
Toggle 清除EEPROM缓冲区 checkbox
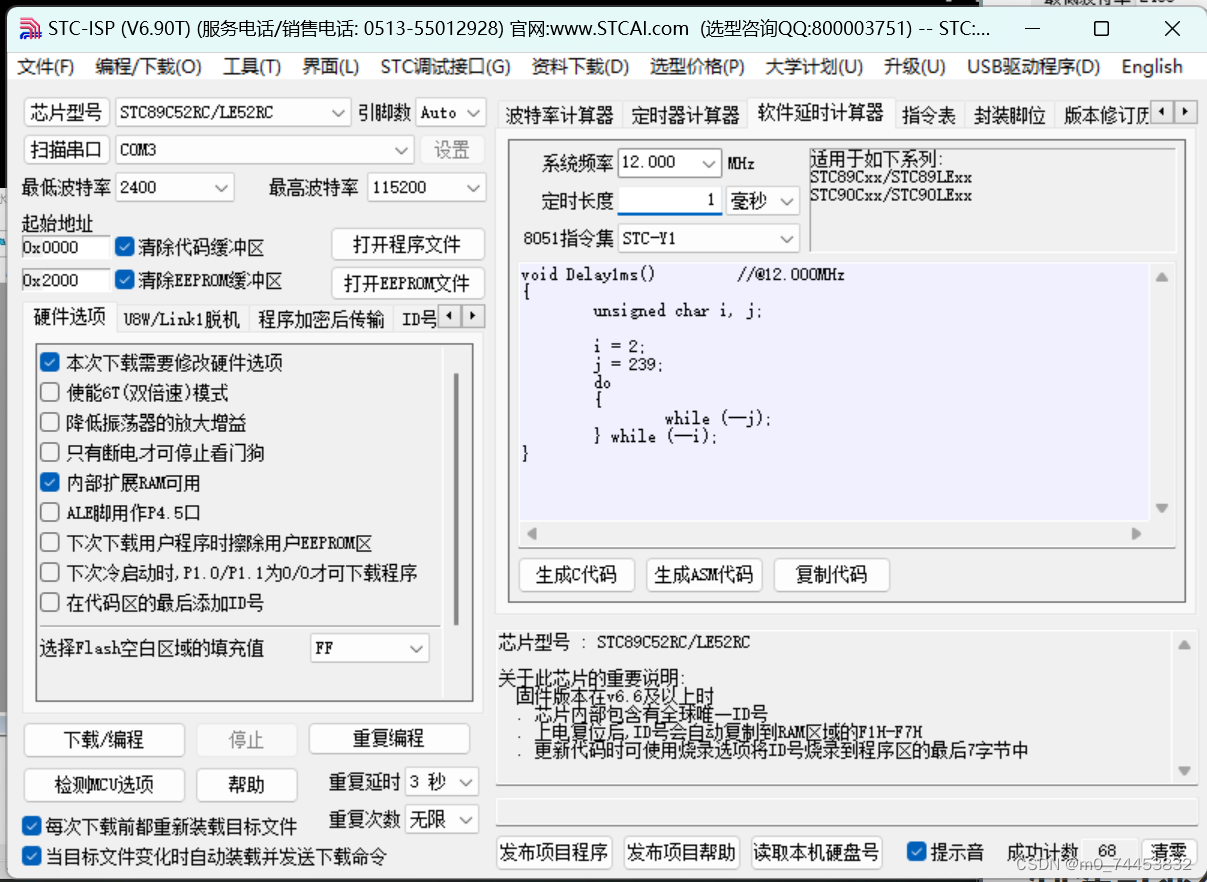click(x=125, y=280)
